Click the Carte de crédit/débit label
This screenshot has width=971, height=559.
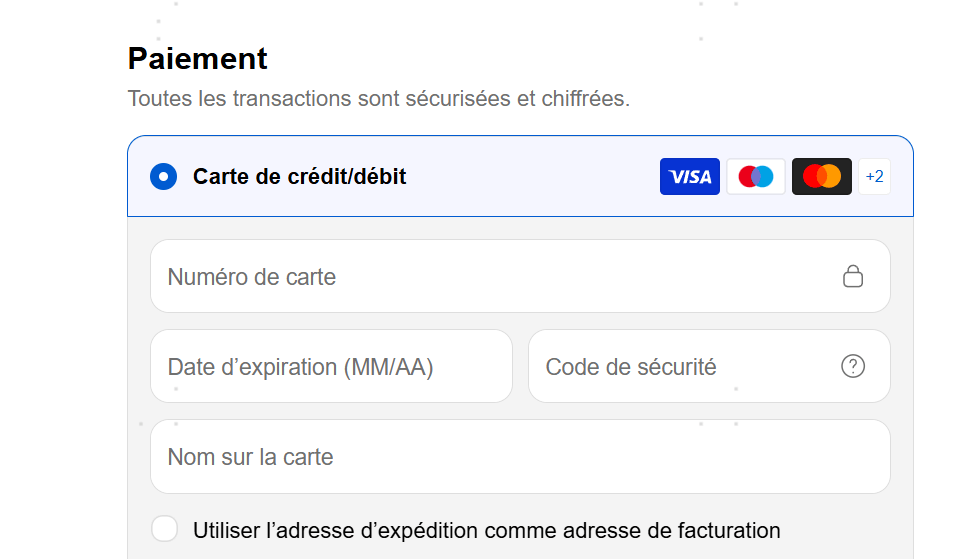pos(300,176)
